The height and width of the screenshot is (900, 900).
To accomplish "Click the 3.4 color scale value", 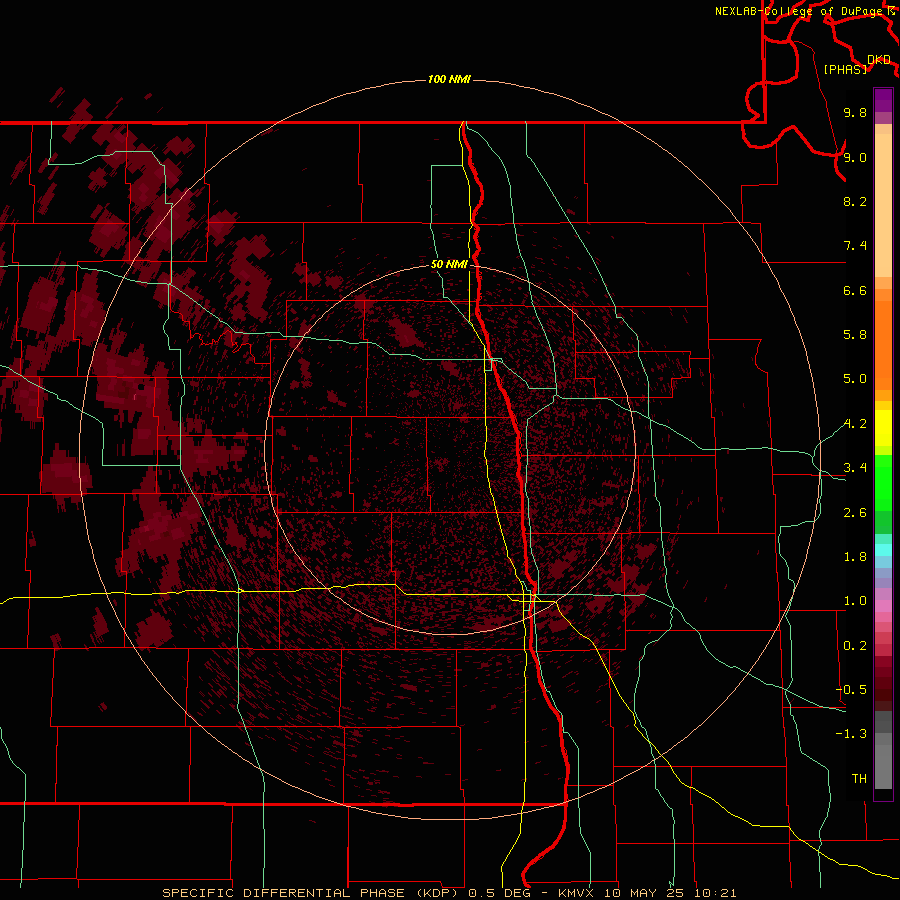I will pos(855,468).
